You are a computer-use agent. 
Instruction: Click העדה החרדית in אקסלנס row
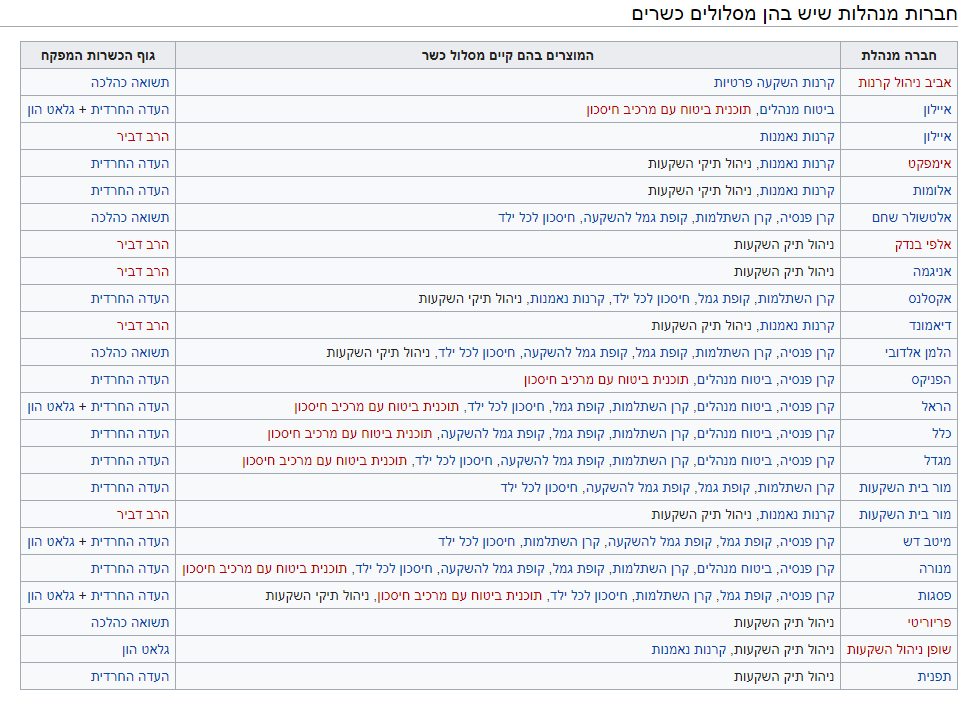130,298
